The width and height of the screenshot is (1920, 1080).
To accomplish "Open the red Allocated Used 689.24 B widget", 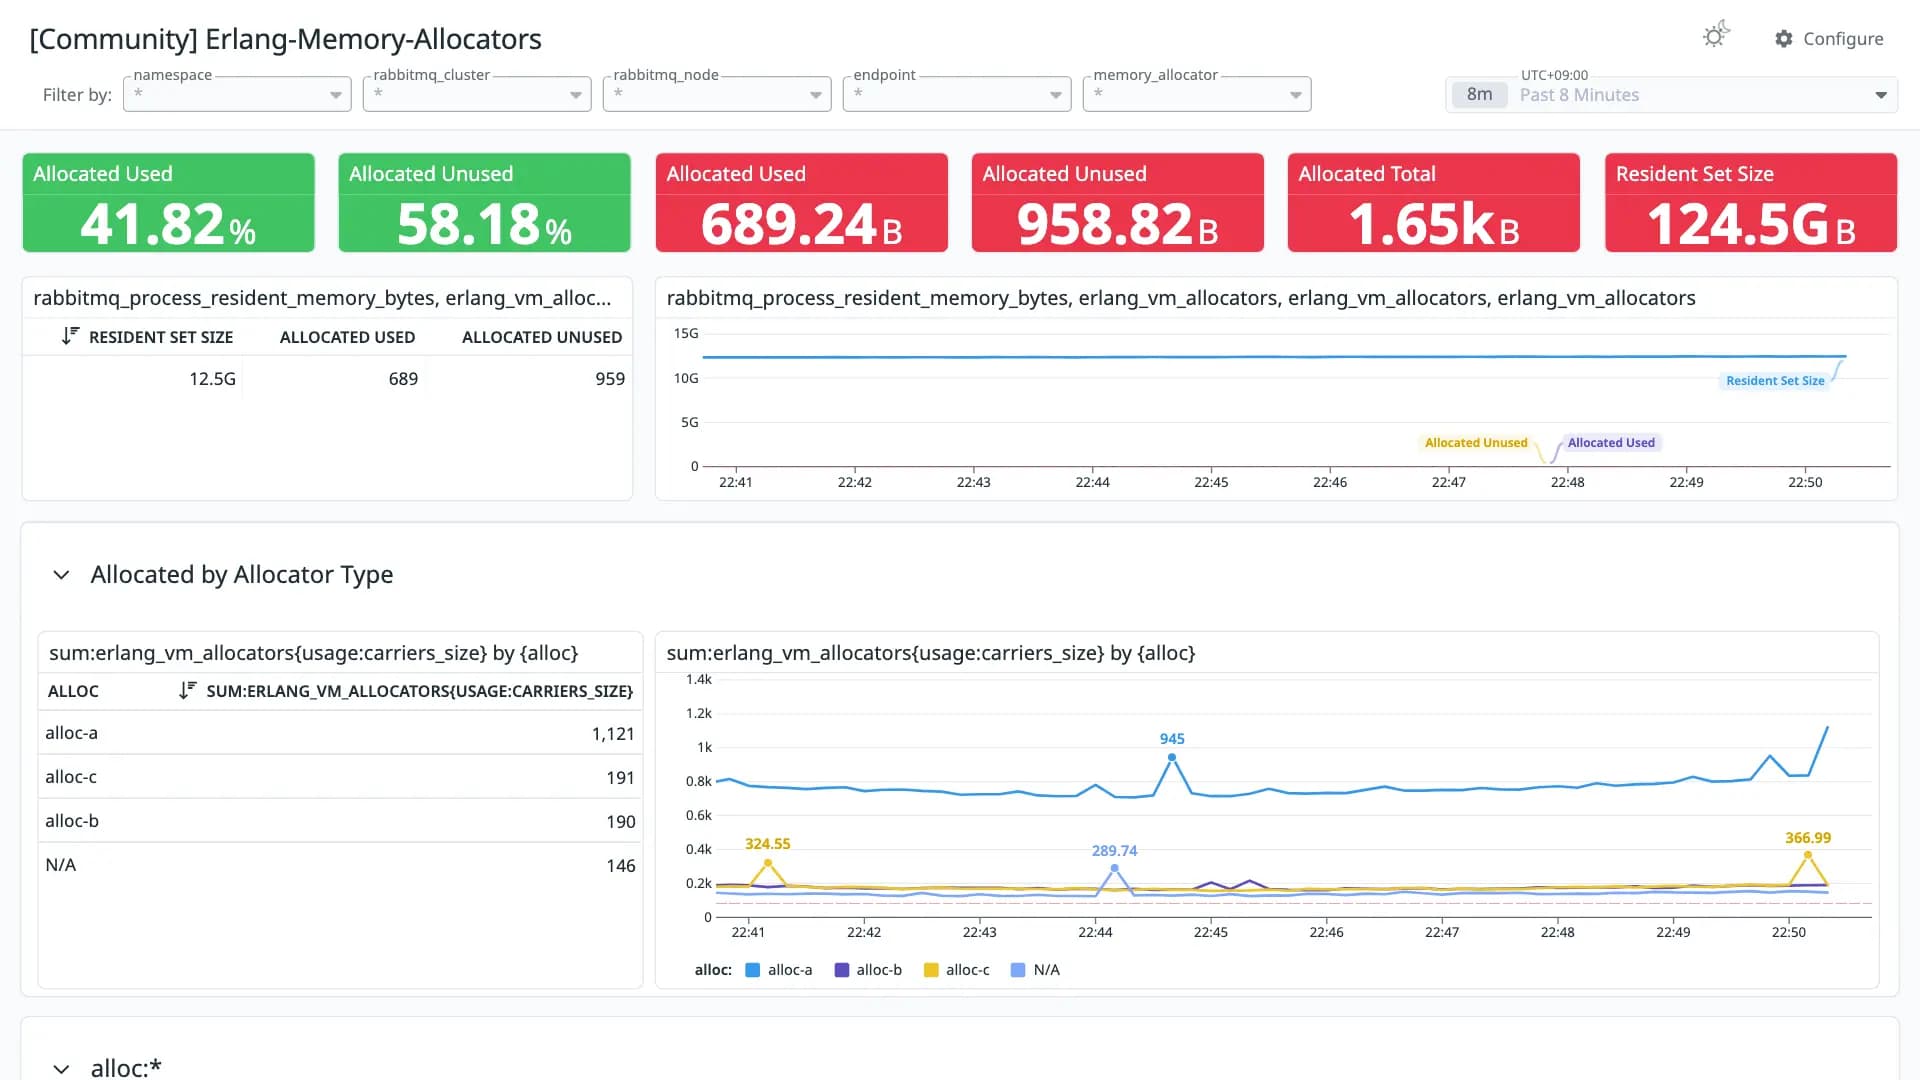I will pos(801,202).
